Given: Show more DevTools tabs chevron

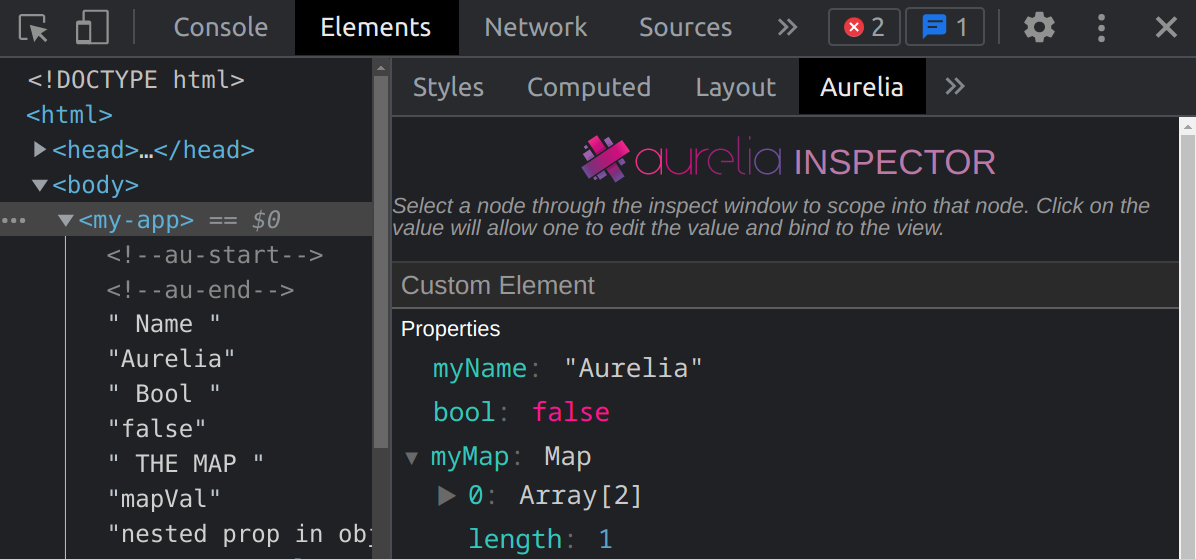Looking at the screenshot, I should click(787, 28).
